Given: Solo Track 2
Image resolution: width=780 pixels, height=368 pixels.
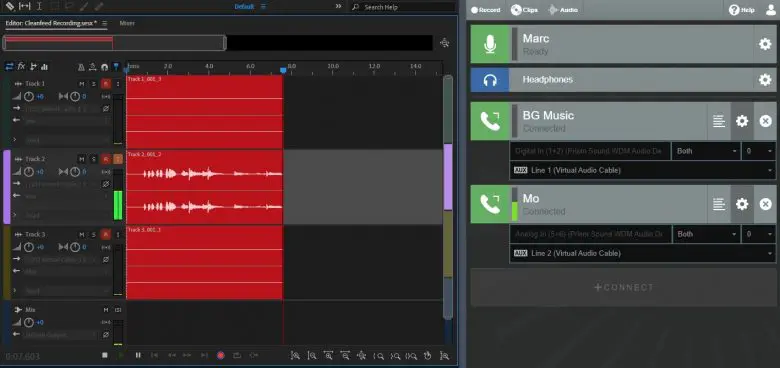Looking at the screenshot, I should point(94,159).
